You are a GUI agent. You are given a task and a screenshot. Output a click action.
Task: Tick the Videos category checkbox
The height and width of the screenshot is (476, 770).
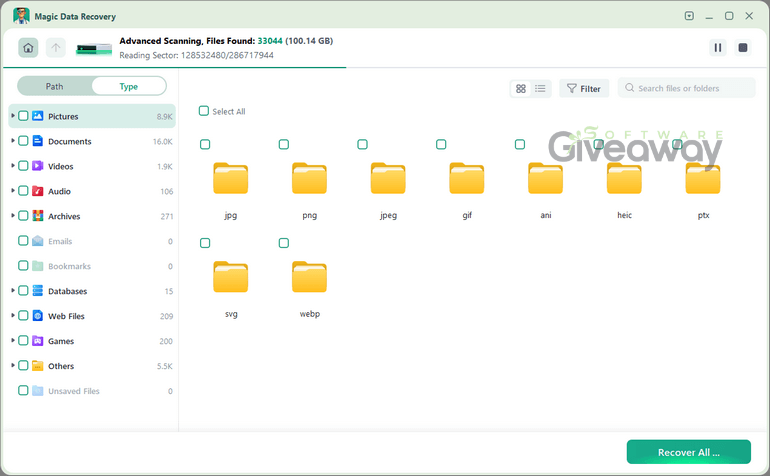pyautogui.click(x=23, y=166)
